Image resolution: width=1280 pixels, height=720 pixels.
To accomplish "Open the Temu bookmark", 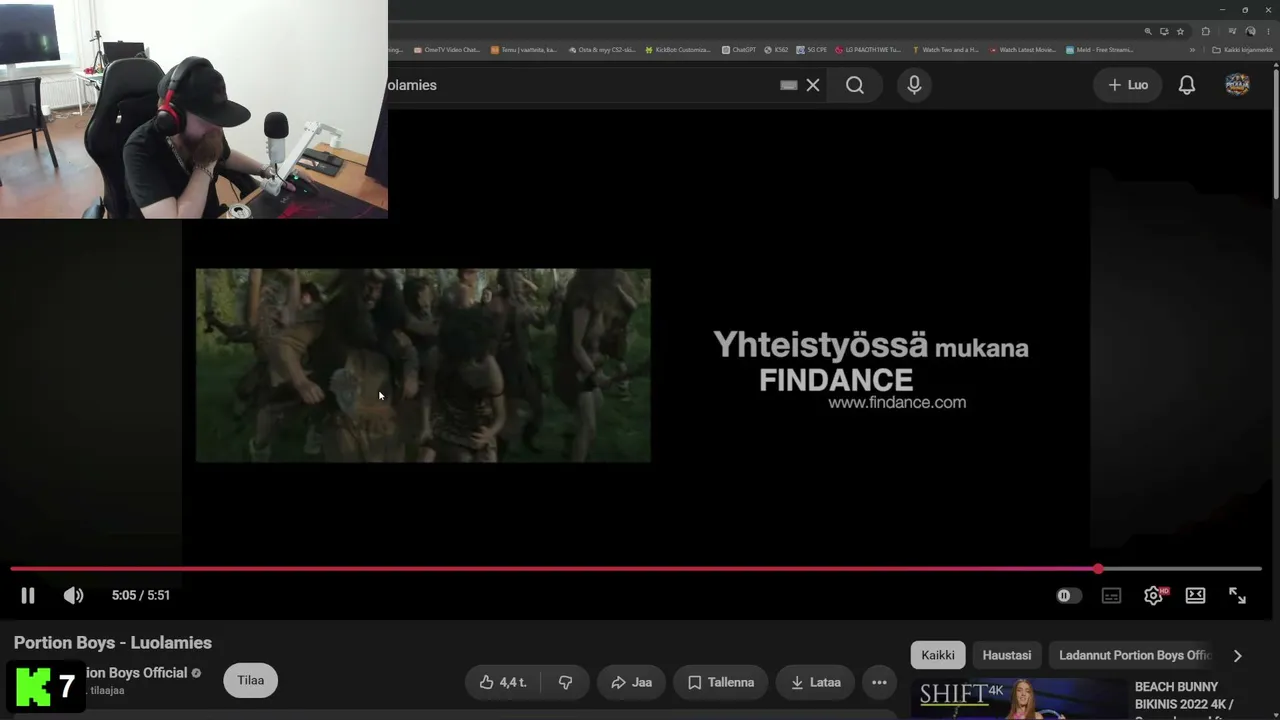I will click(524, 49).
